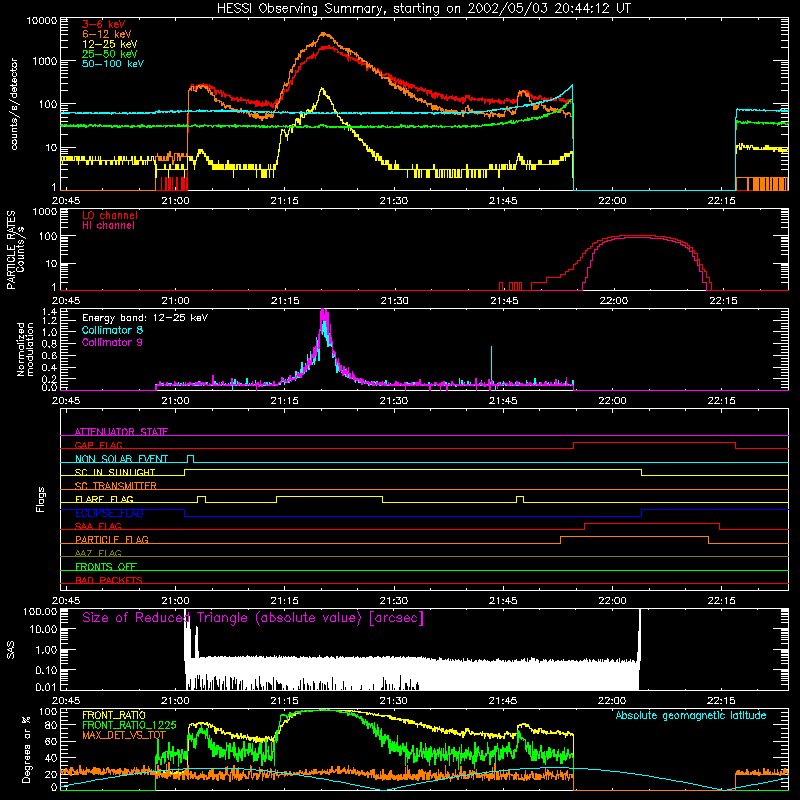The width and height of the screenshot is (800, 800).
Task: Click the "22:15" time label under the SAS panel
Action: [x=721, y=701]
